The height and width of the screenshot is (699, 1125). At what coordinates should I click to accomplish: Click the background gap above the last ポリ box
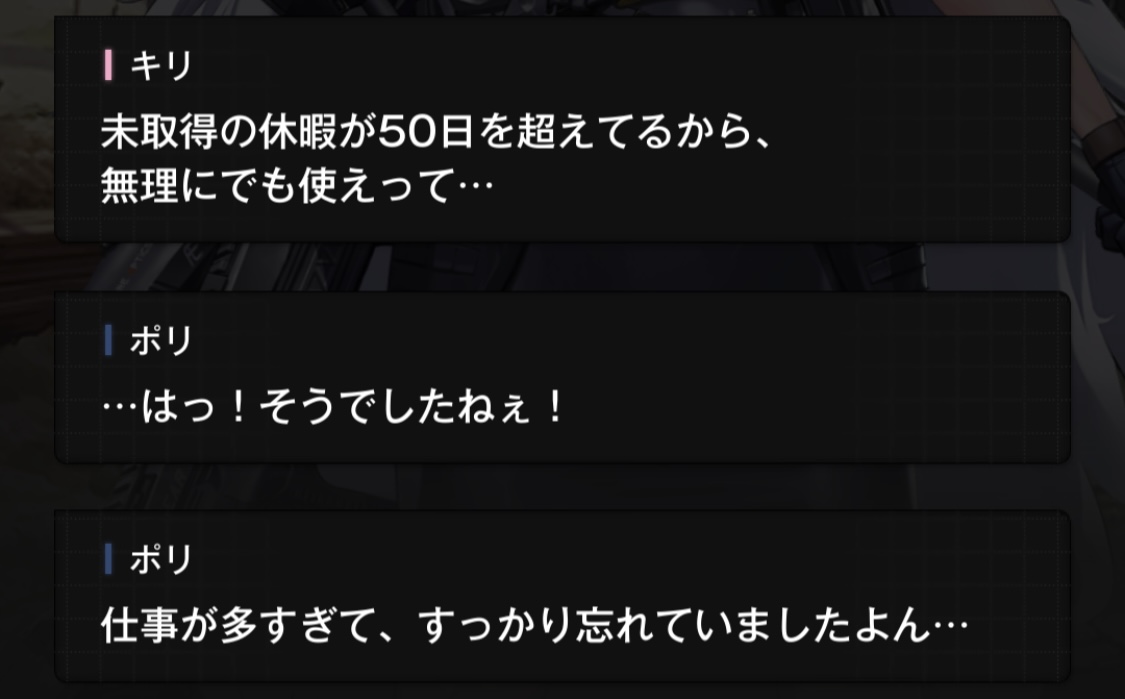coord(562,487)
